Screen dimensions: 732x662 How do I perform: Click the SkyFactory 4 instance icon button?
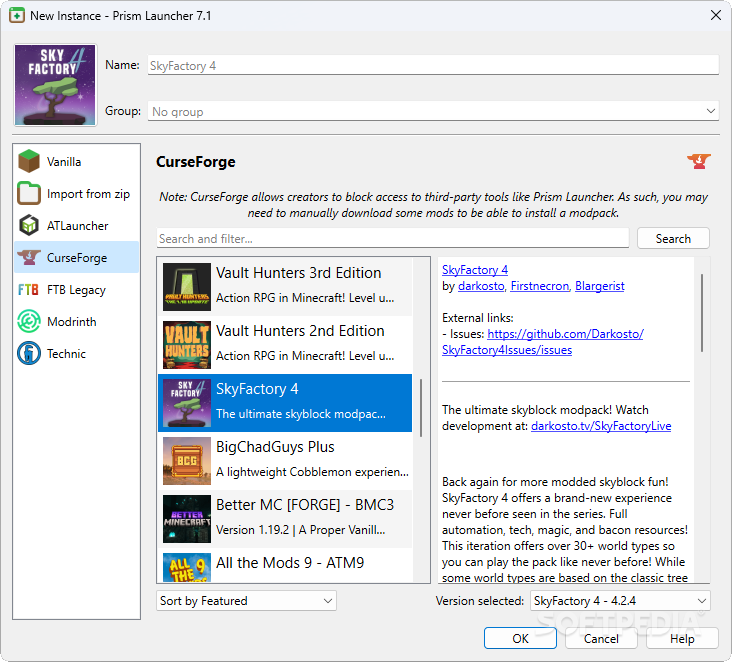point(55,85)
